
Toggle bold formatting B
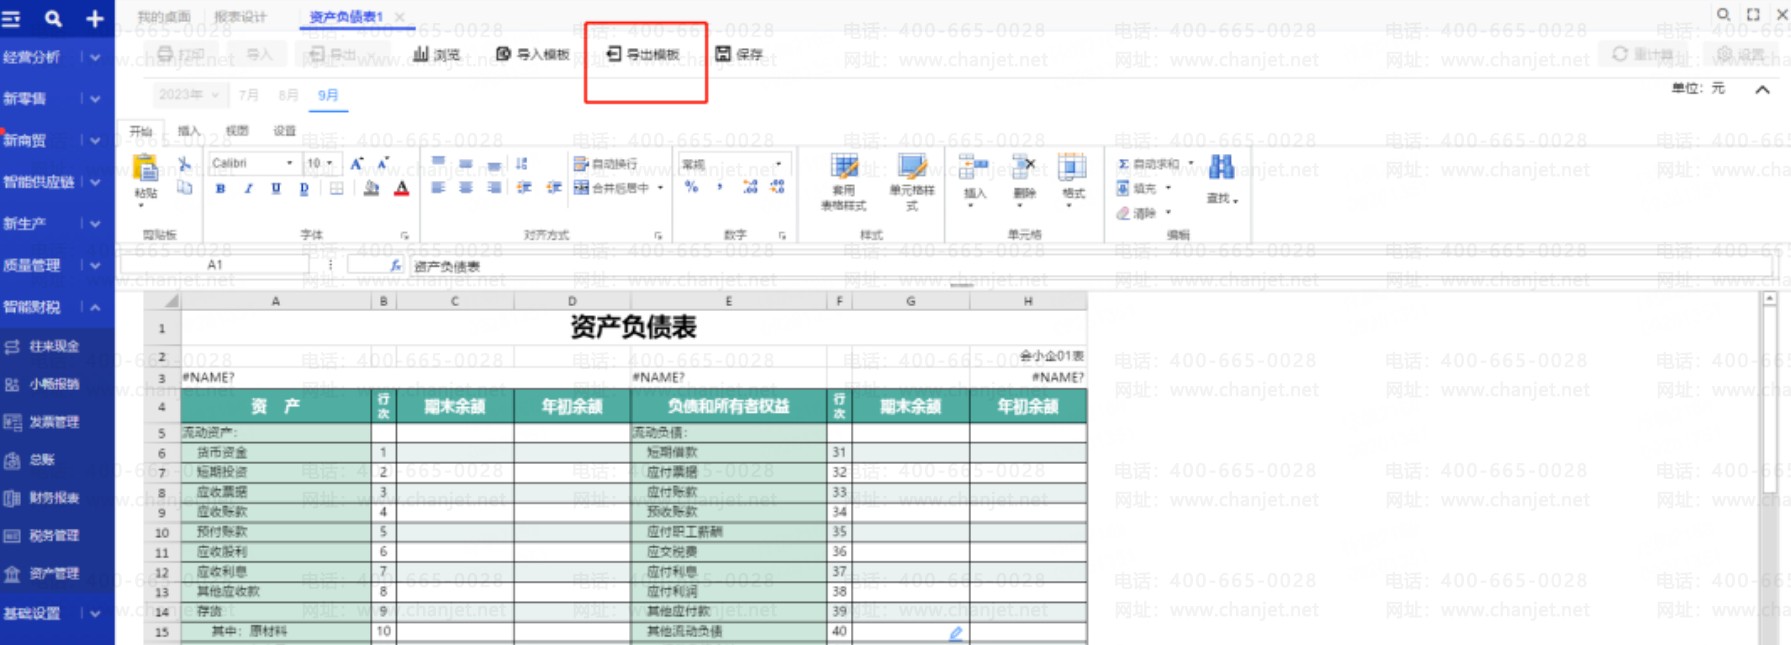pyautogui.click(x=220, y=188)
